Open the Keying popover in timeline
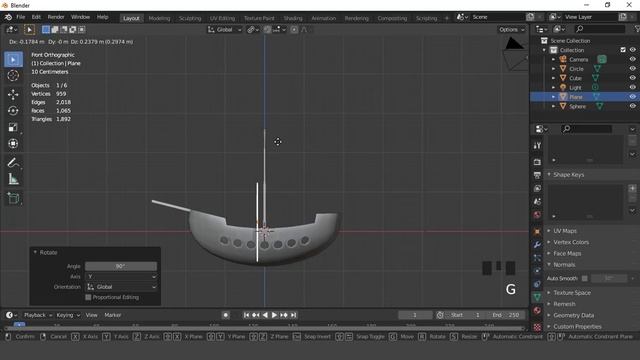The image size is (640, 360). 68,315
